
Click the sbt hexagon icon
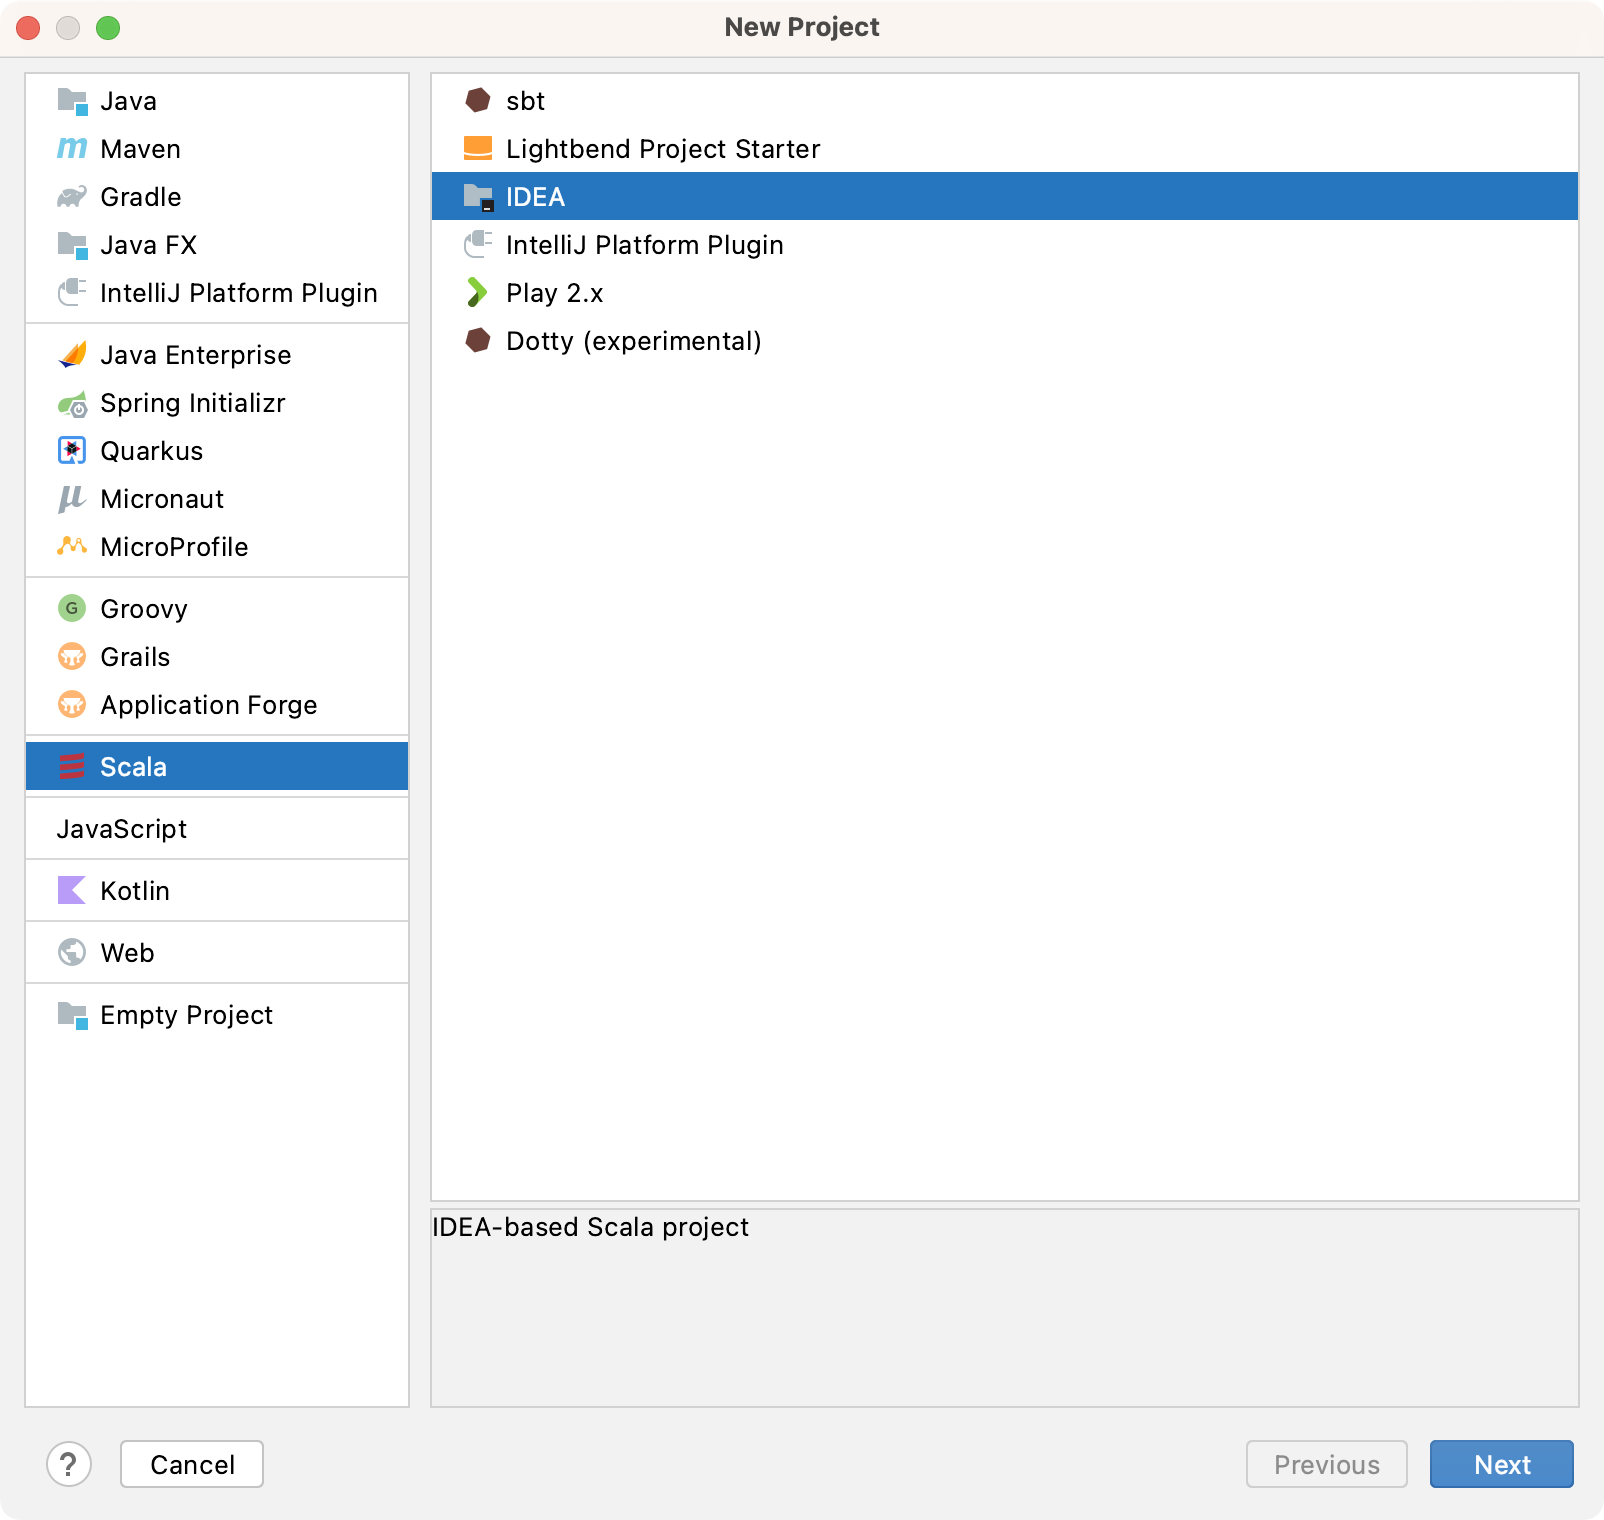pyautogui.click(x=478, y=101)
